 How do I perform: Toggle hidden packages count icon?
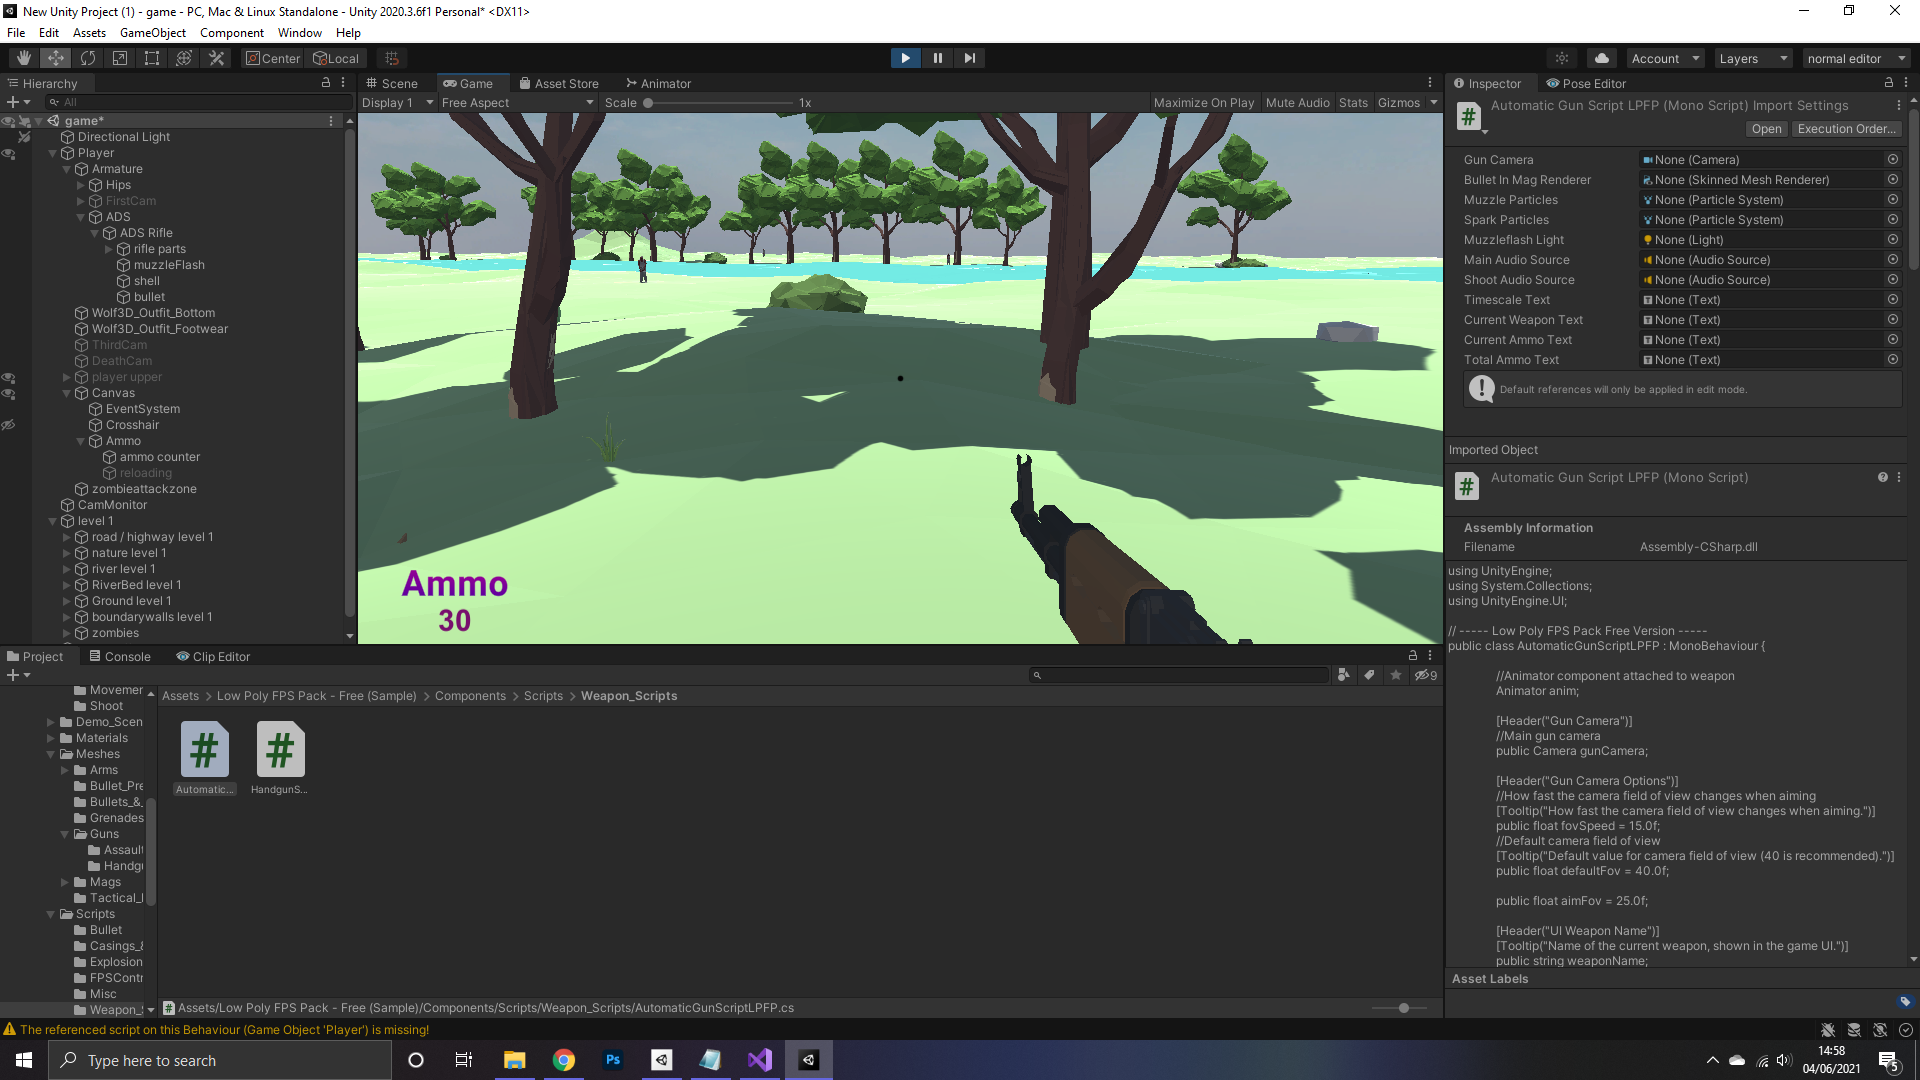coord(1425,675)
